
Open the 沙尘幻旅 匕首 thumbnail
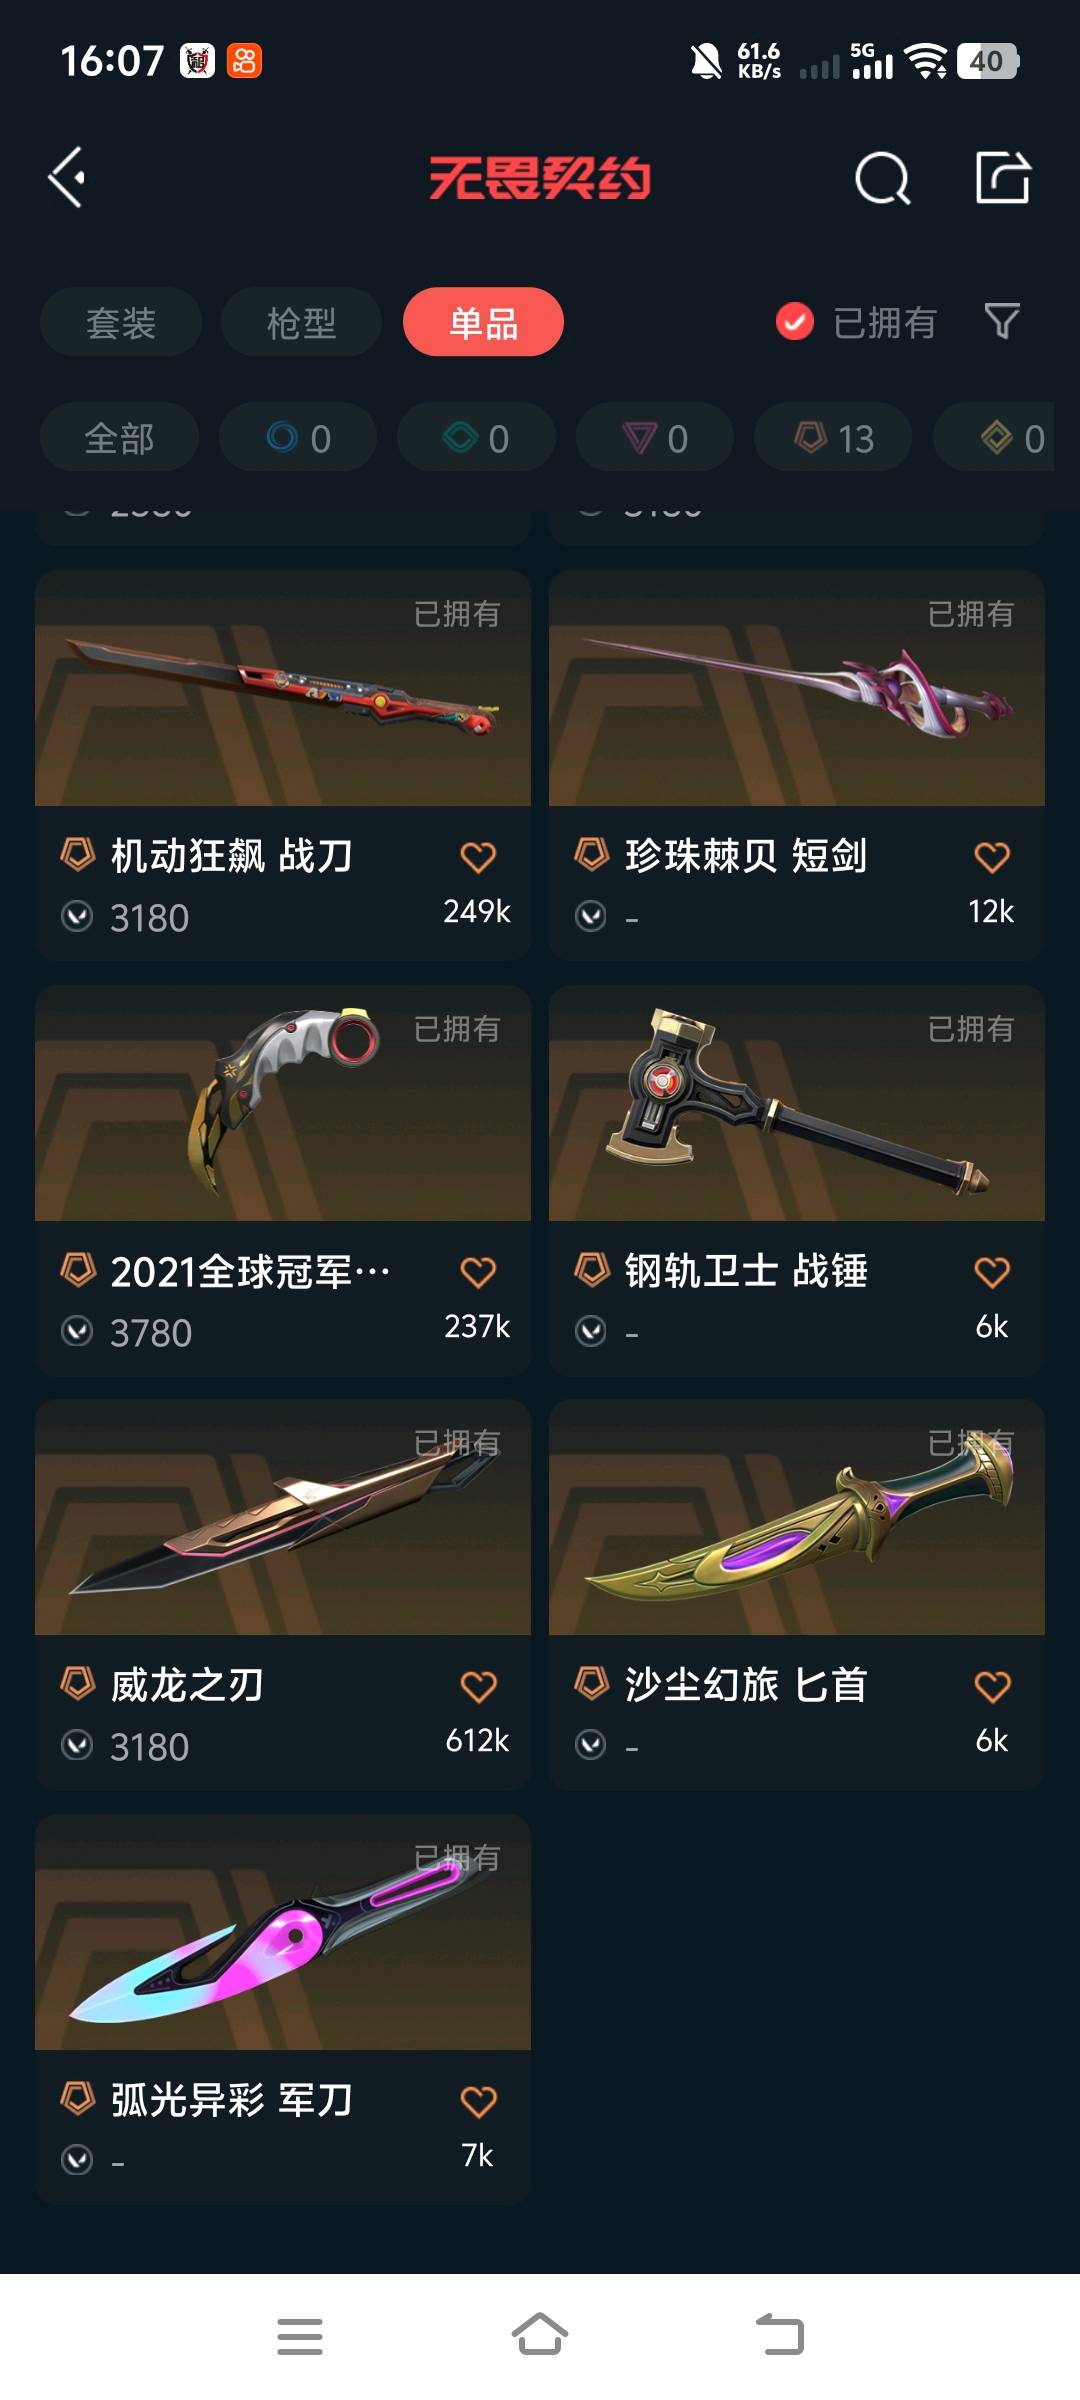(x=797, y=1518)
